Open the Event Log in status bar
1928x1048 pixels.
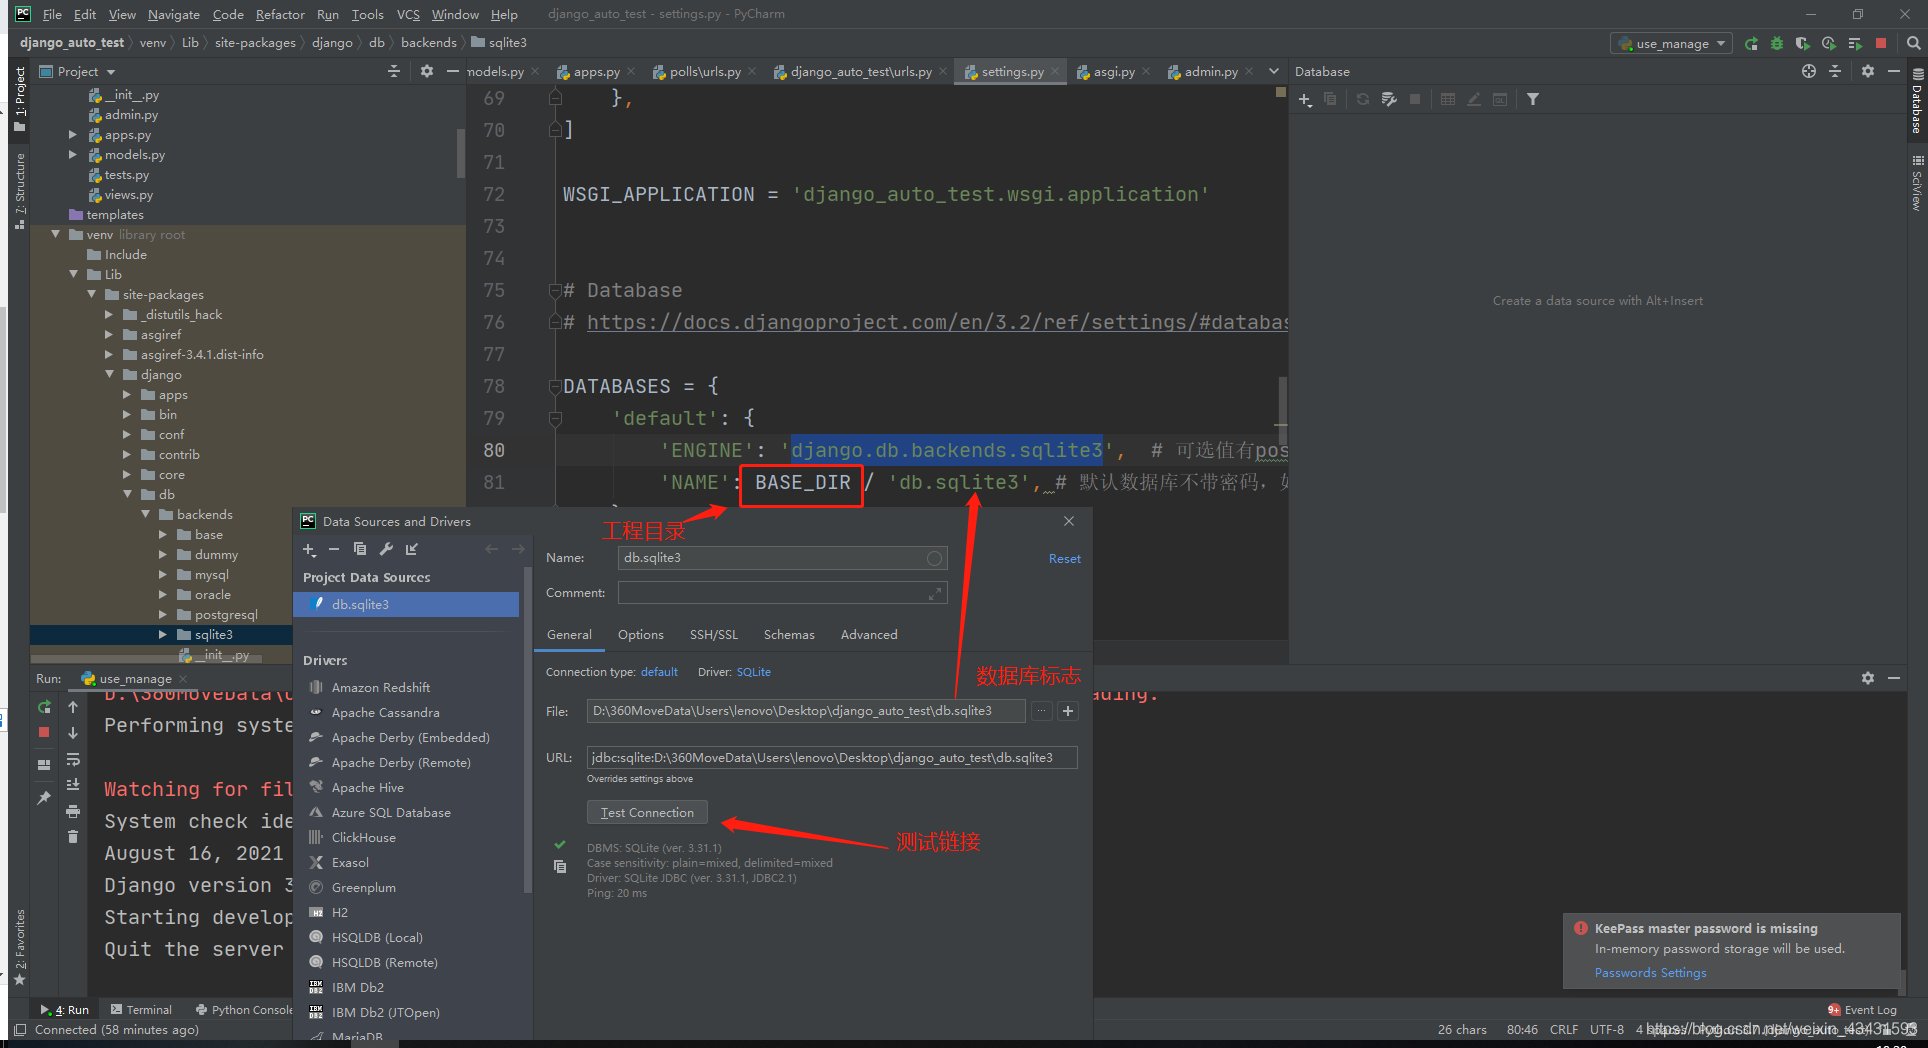(x=1863, y=1010)
